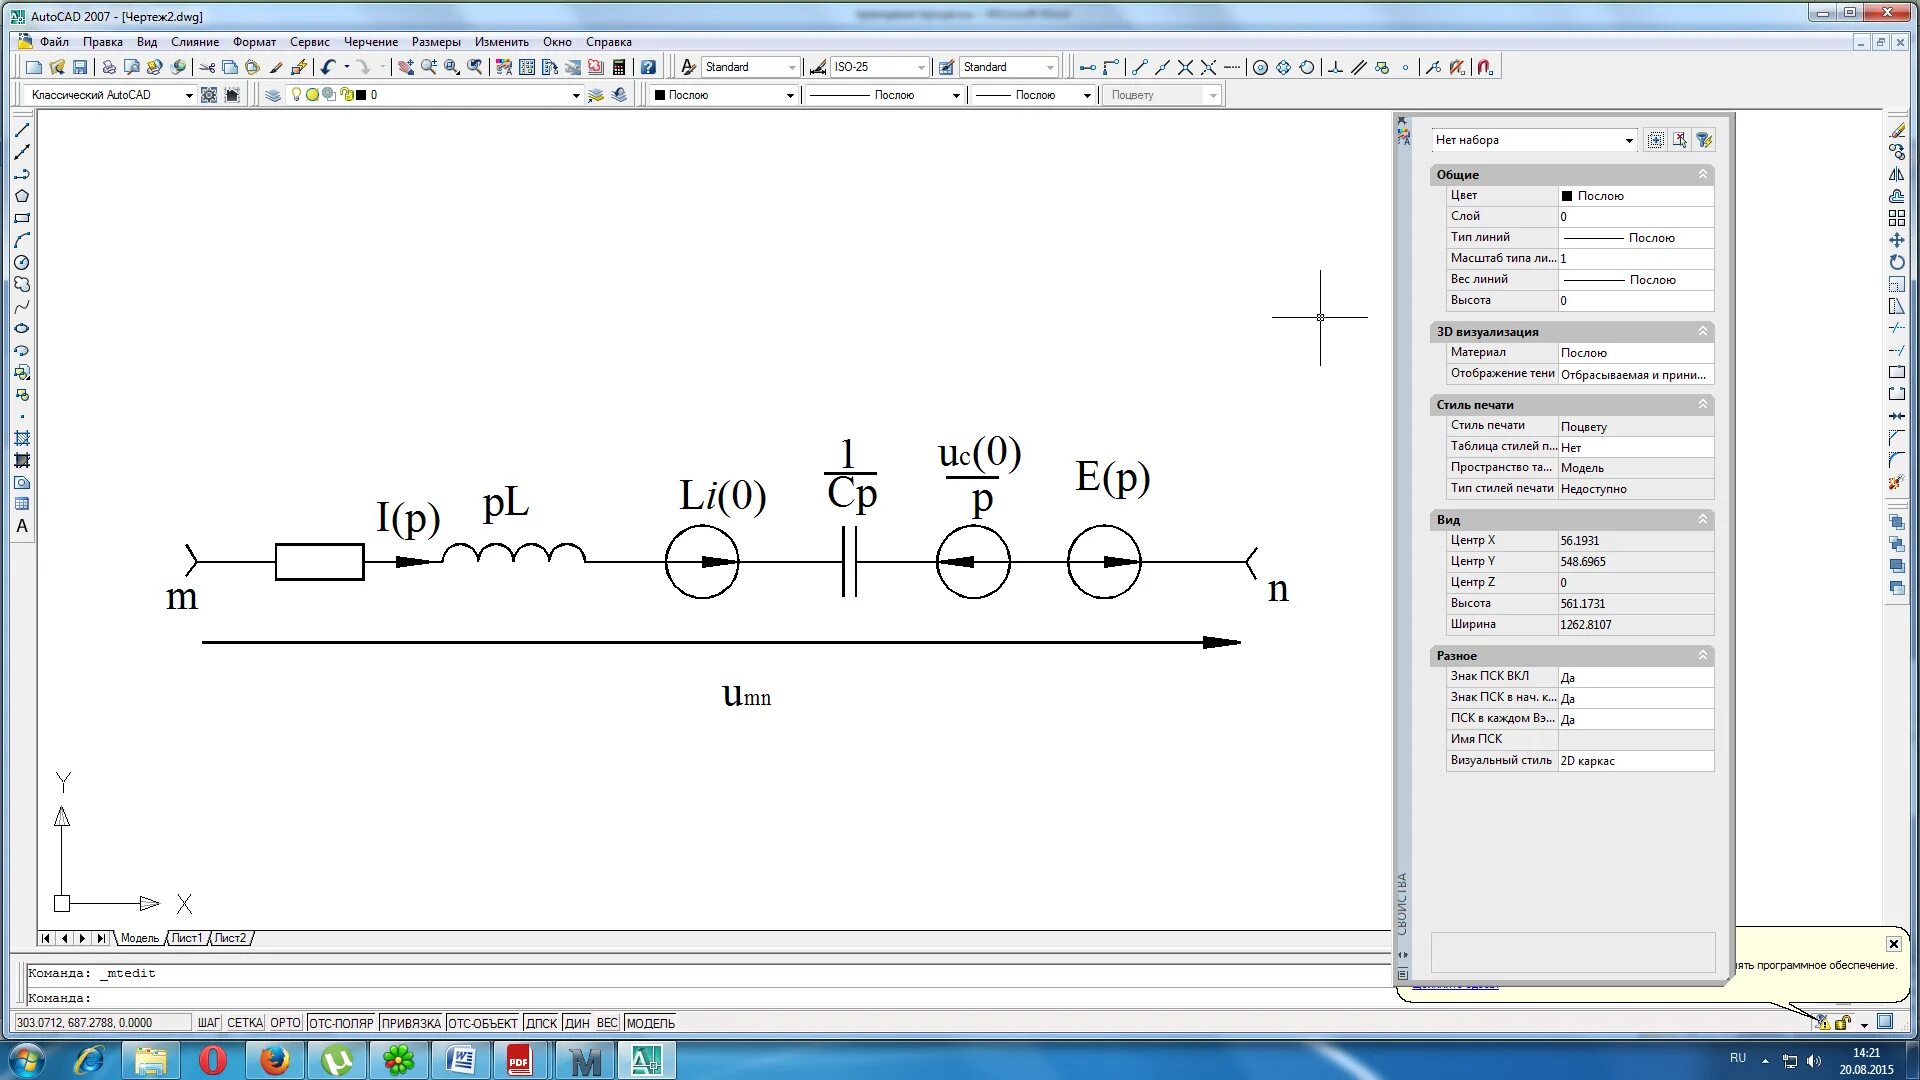Collapse the Общие properties section
This screenshot has width=1920, height=1080.
1702,174
